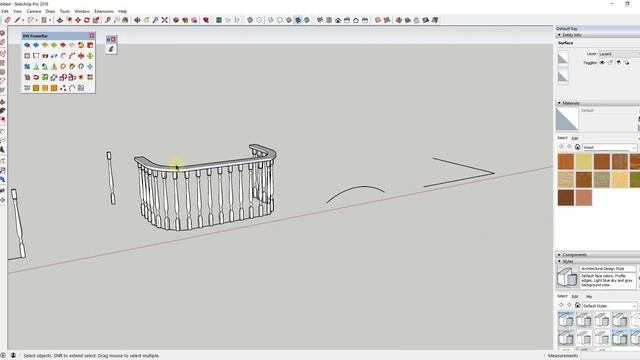The width and height of the screenshot is (640, 360).
Task: Open the Extensions menu
Action: click(x=104, y=11)
